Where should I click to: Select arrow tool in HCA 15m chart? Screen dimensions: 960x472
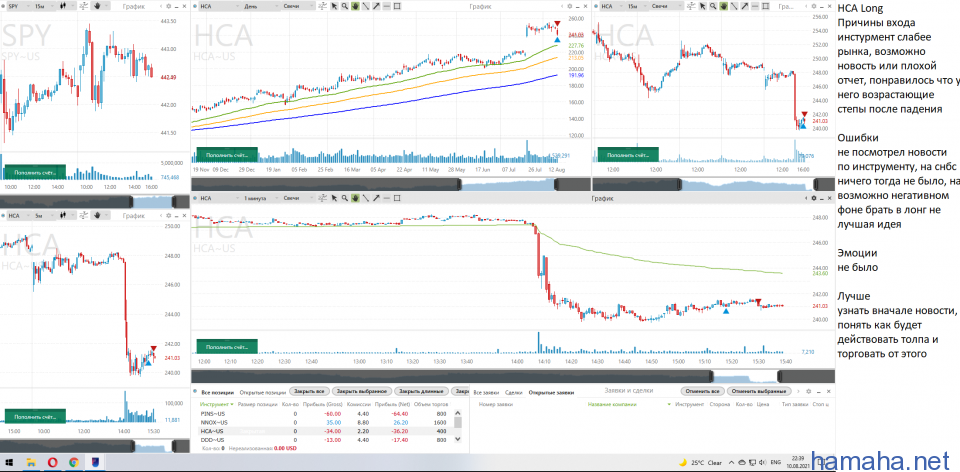(744, 6)
